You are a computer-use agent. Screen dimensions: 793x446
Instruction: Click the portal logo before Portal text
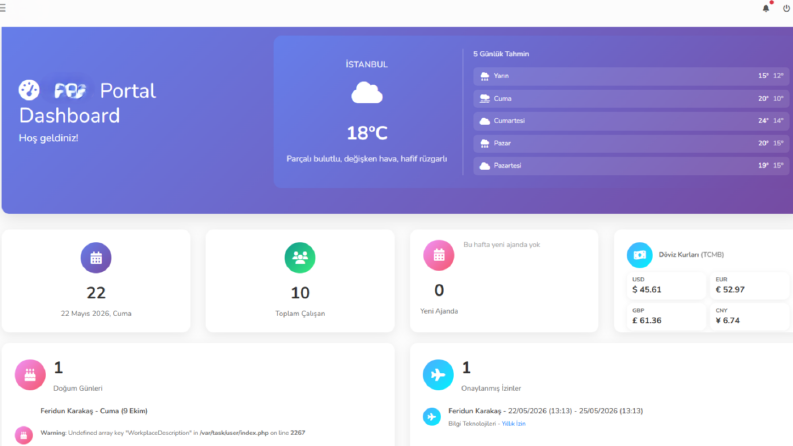pos(70,91)
